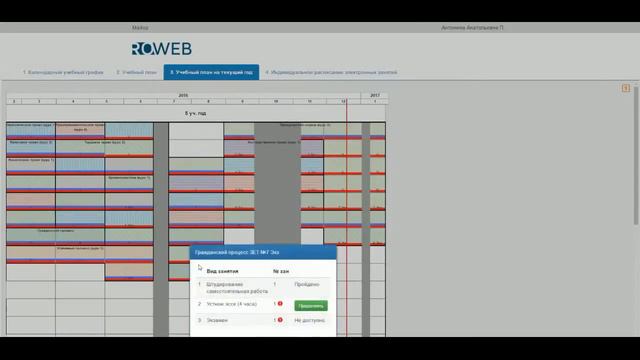Image resolution: width=640 pixels, height=360 pixels.
Task: Click the Не доступно status text
Action: pyautogui.click(x=309, y=320)
